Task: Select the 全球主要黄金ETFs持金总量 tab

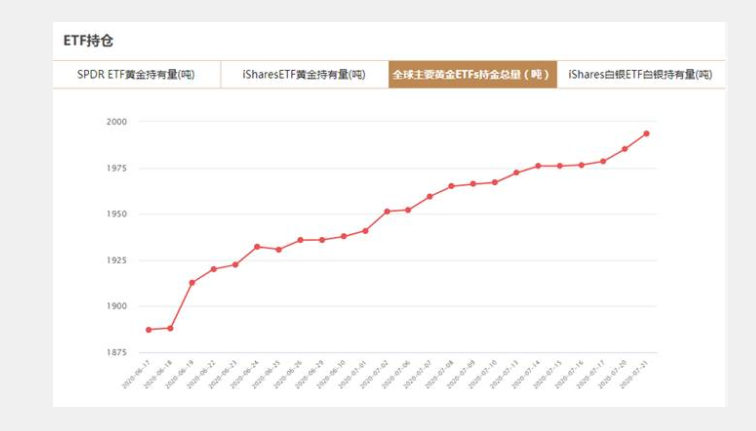Action: [472, 75]
